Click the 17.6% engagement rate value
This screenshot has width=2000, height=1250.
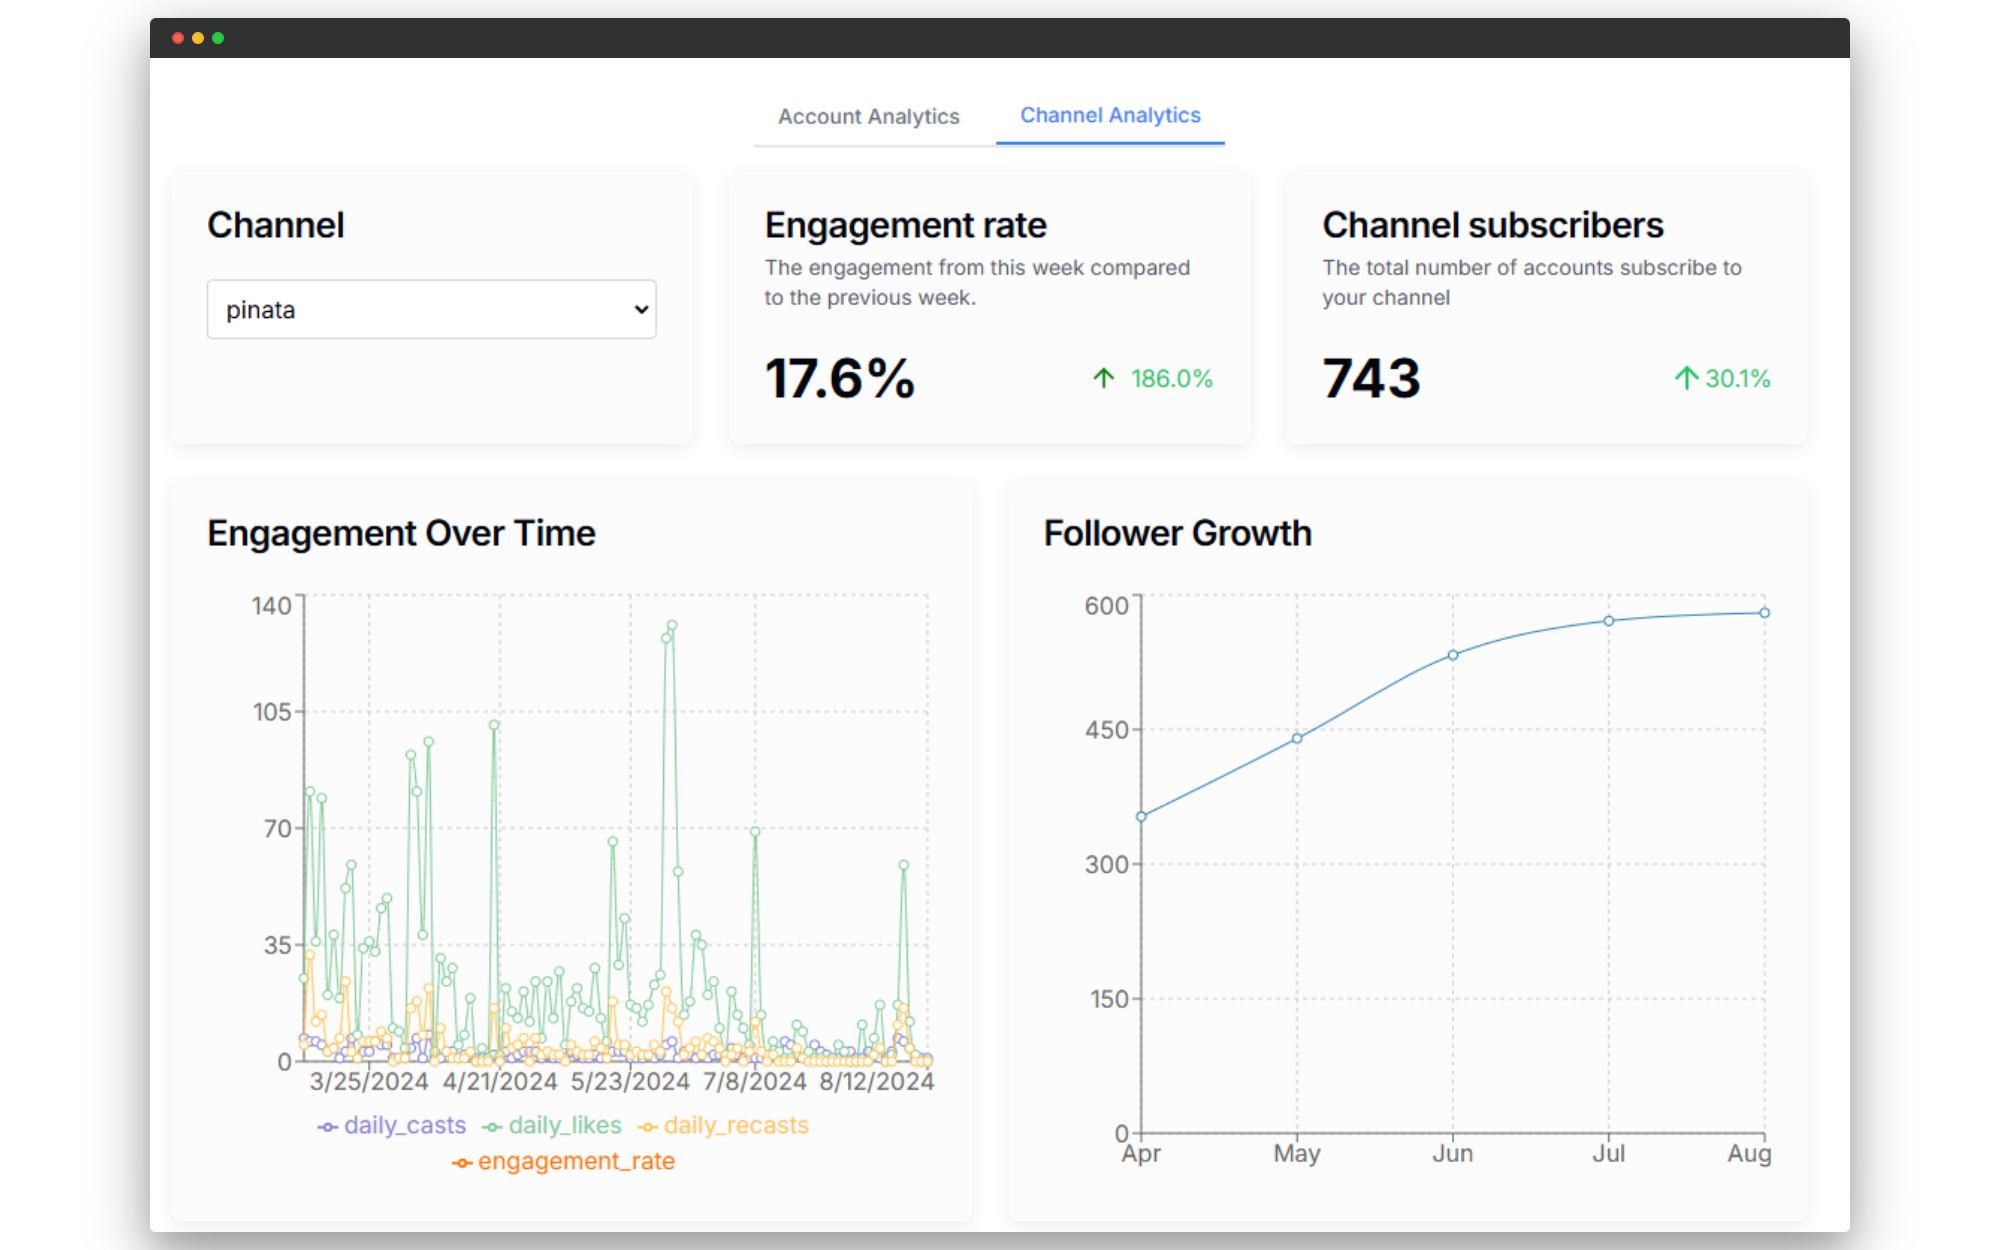click(x=840, y=379)
